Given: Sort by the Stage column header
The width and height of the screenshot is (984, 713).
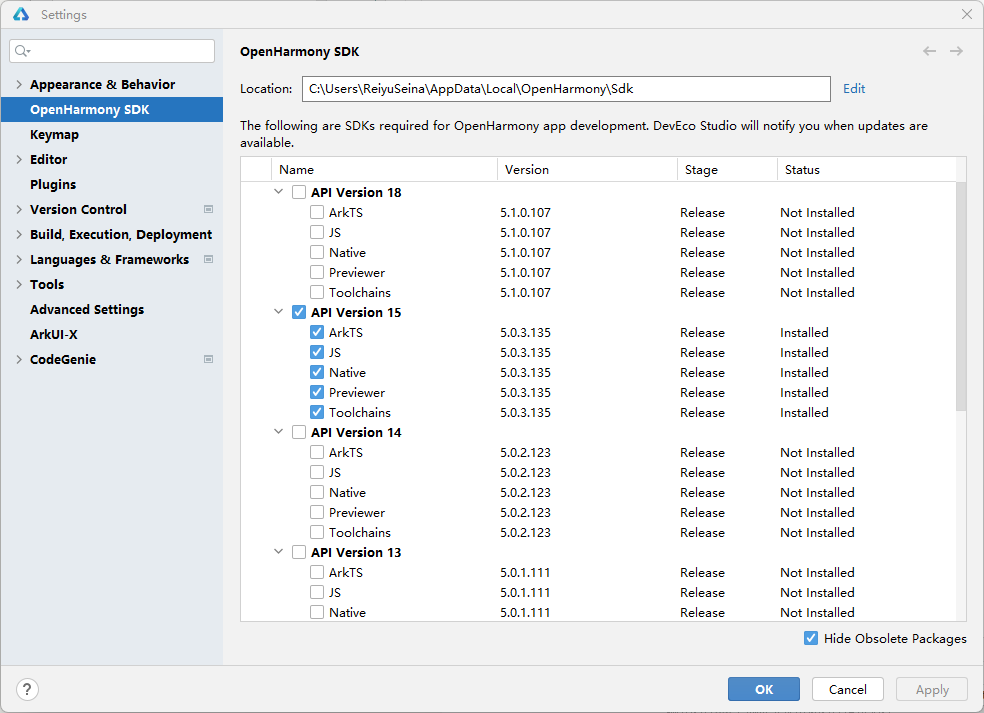Looking at the screenshot, I should click(727, 169).
